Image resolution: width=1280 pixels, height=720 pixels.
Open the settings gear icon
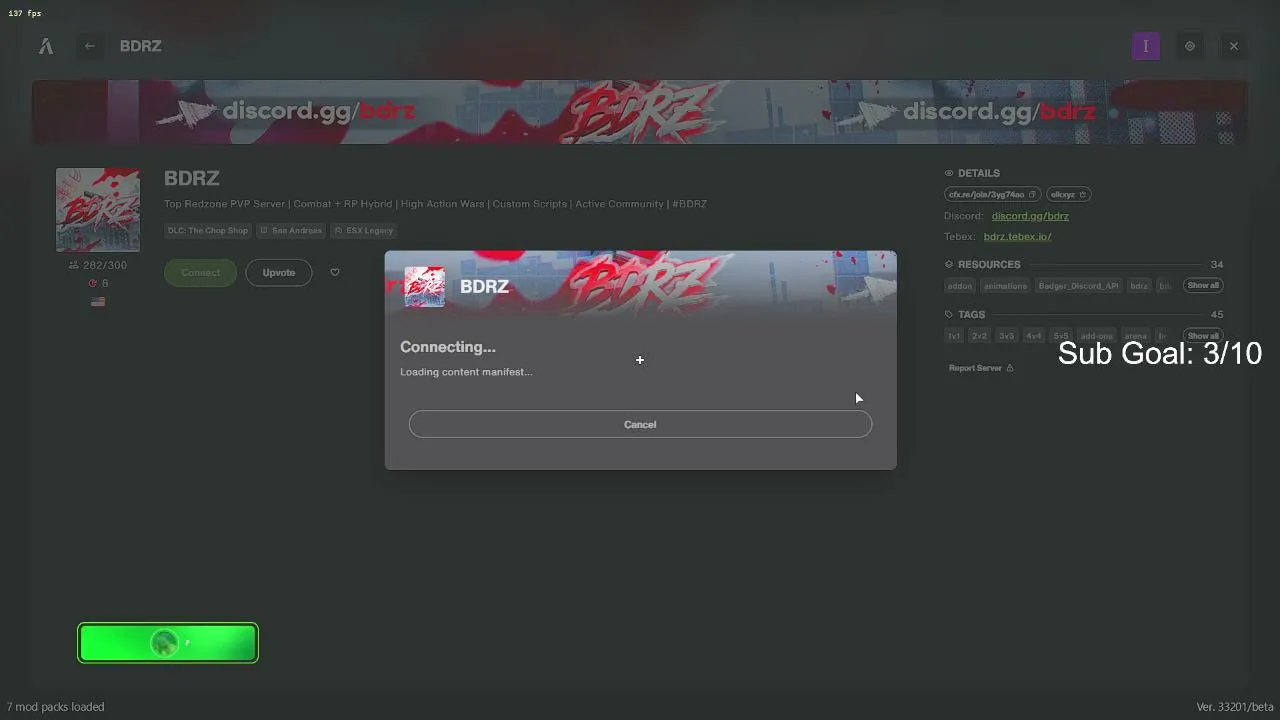pyautogui.click(x=1190, y=46)
